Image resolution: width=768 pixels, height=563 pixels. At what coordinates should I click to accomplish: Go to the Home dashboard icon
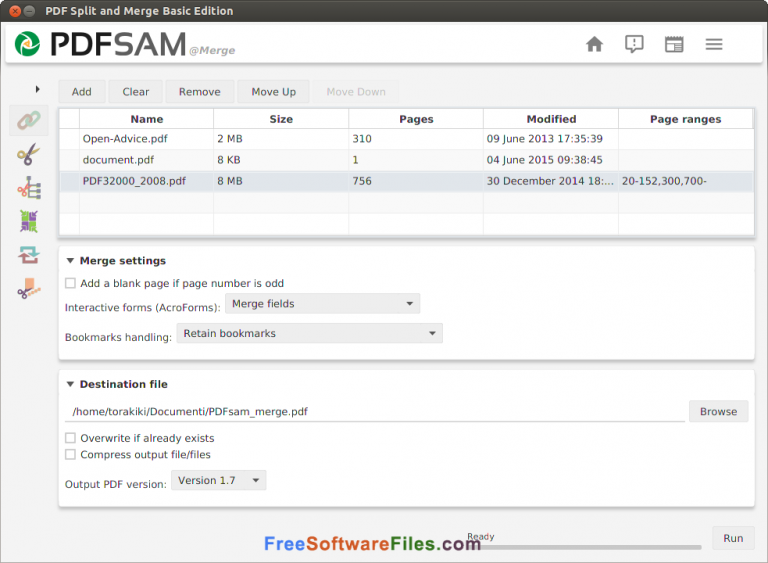pos(594,44)
